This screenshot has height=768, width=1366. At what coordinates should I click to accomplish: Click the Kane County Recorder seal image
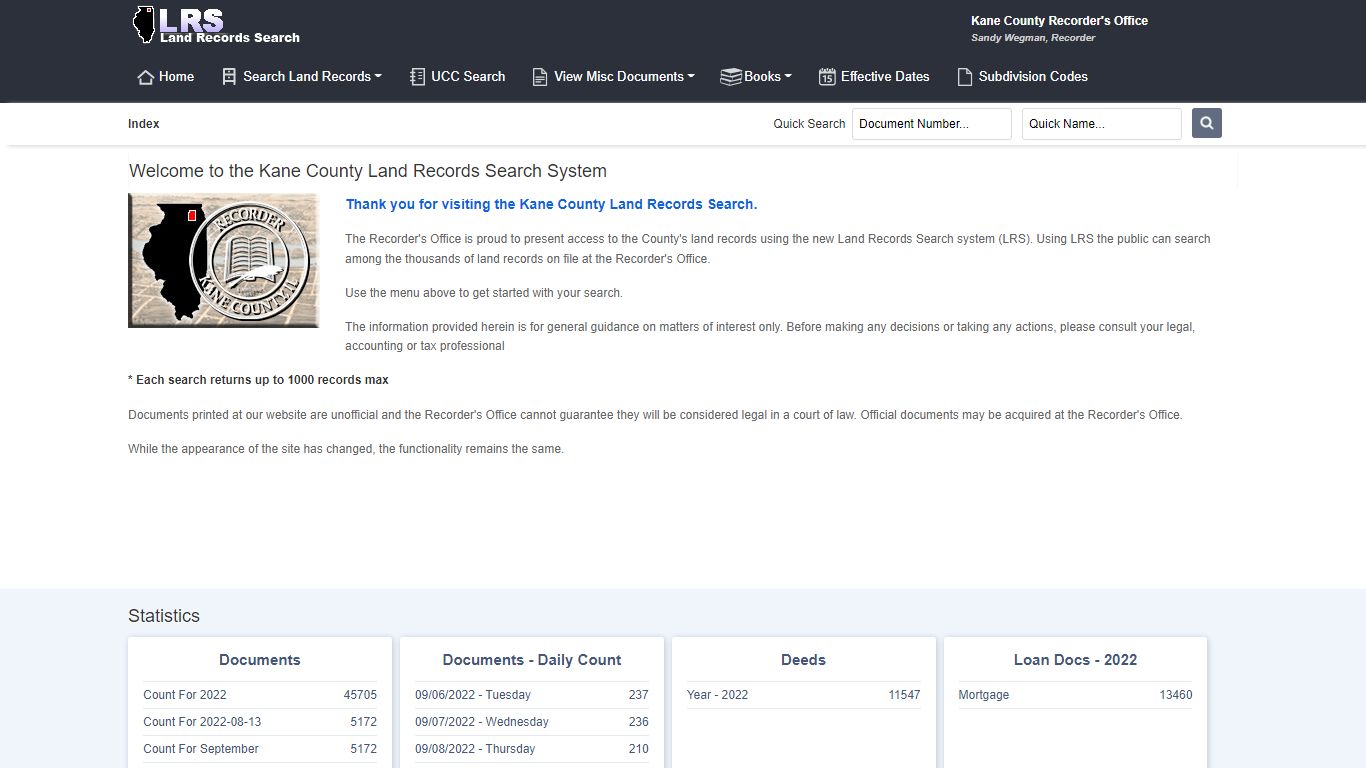[x=224, y=260]
